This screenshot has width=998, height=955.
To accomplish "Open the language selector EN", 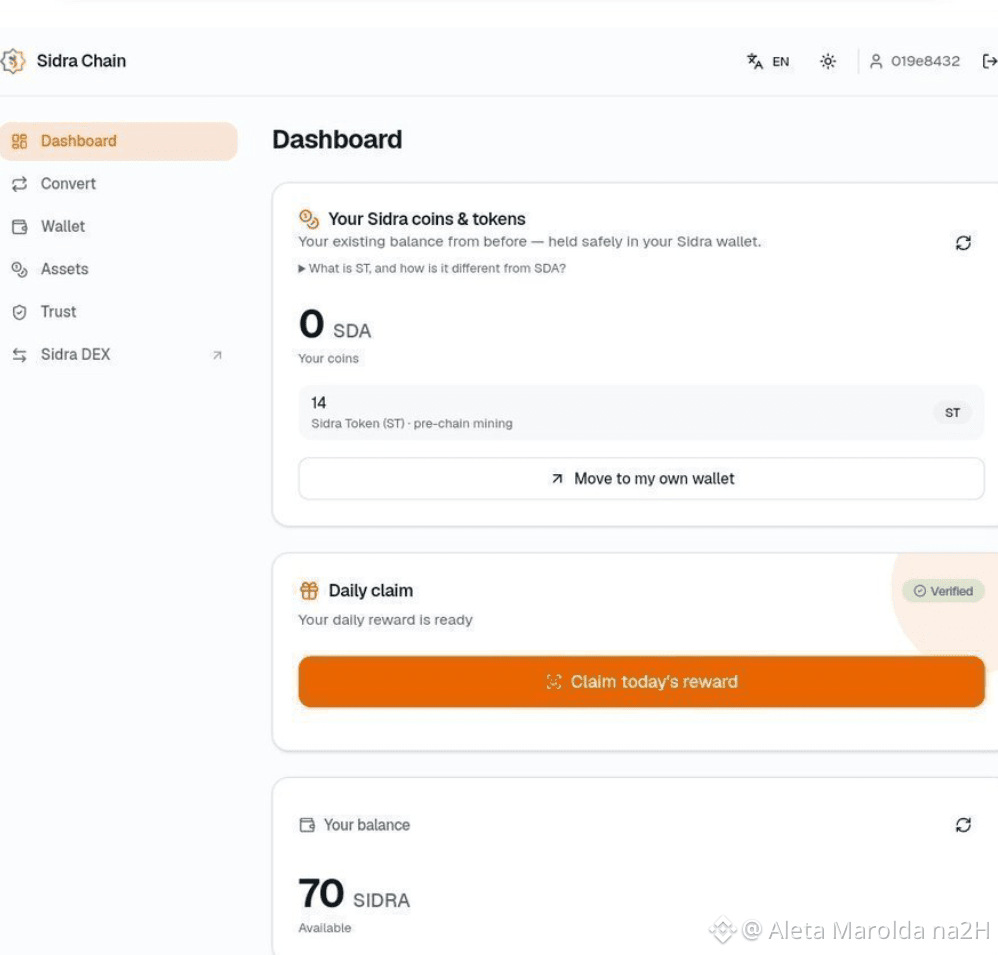I will point(768,62).
